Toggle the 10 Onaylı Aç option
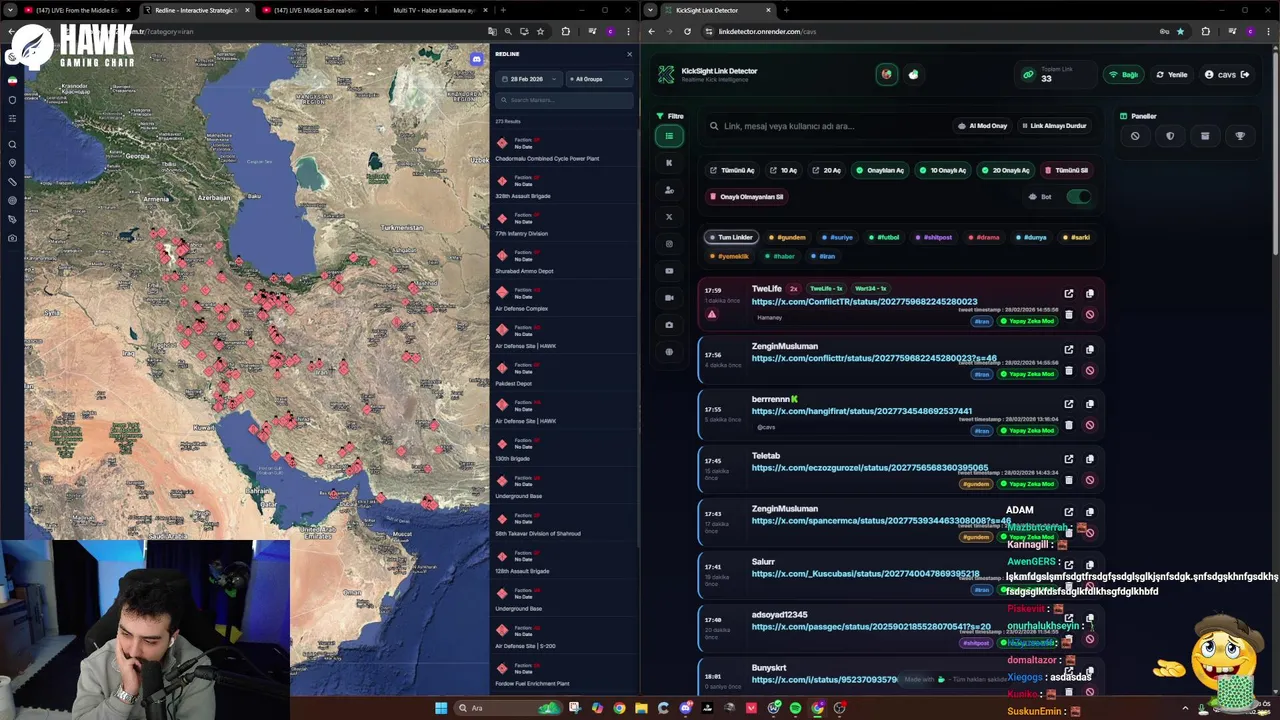Image resolution: width=1280 pixels, height=720 pixels. pos(943,170)
